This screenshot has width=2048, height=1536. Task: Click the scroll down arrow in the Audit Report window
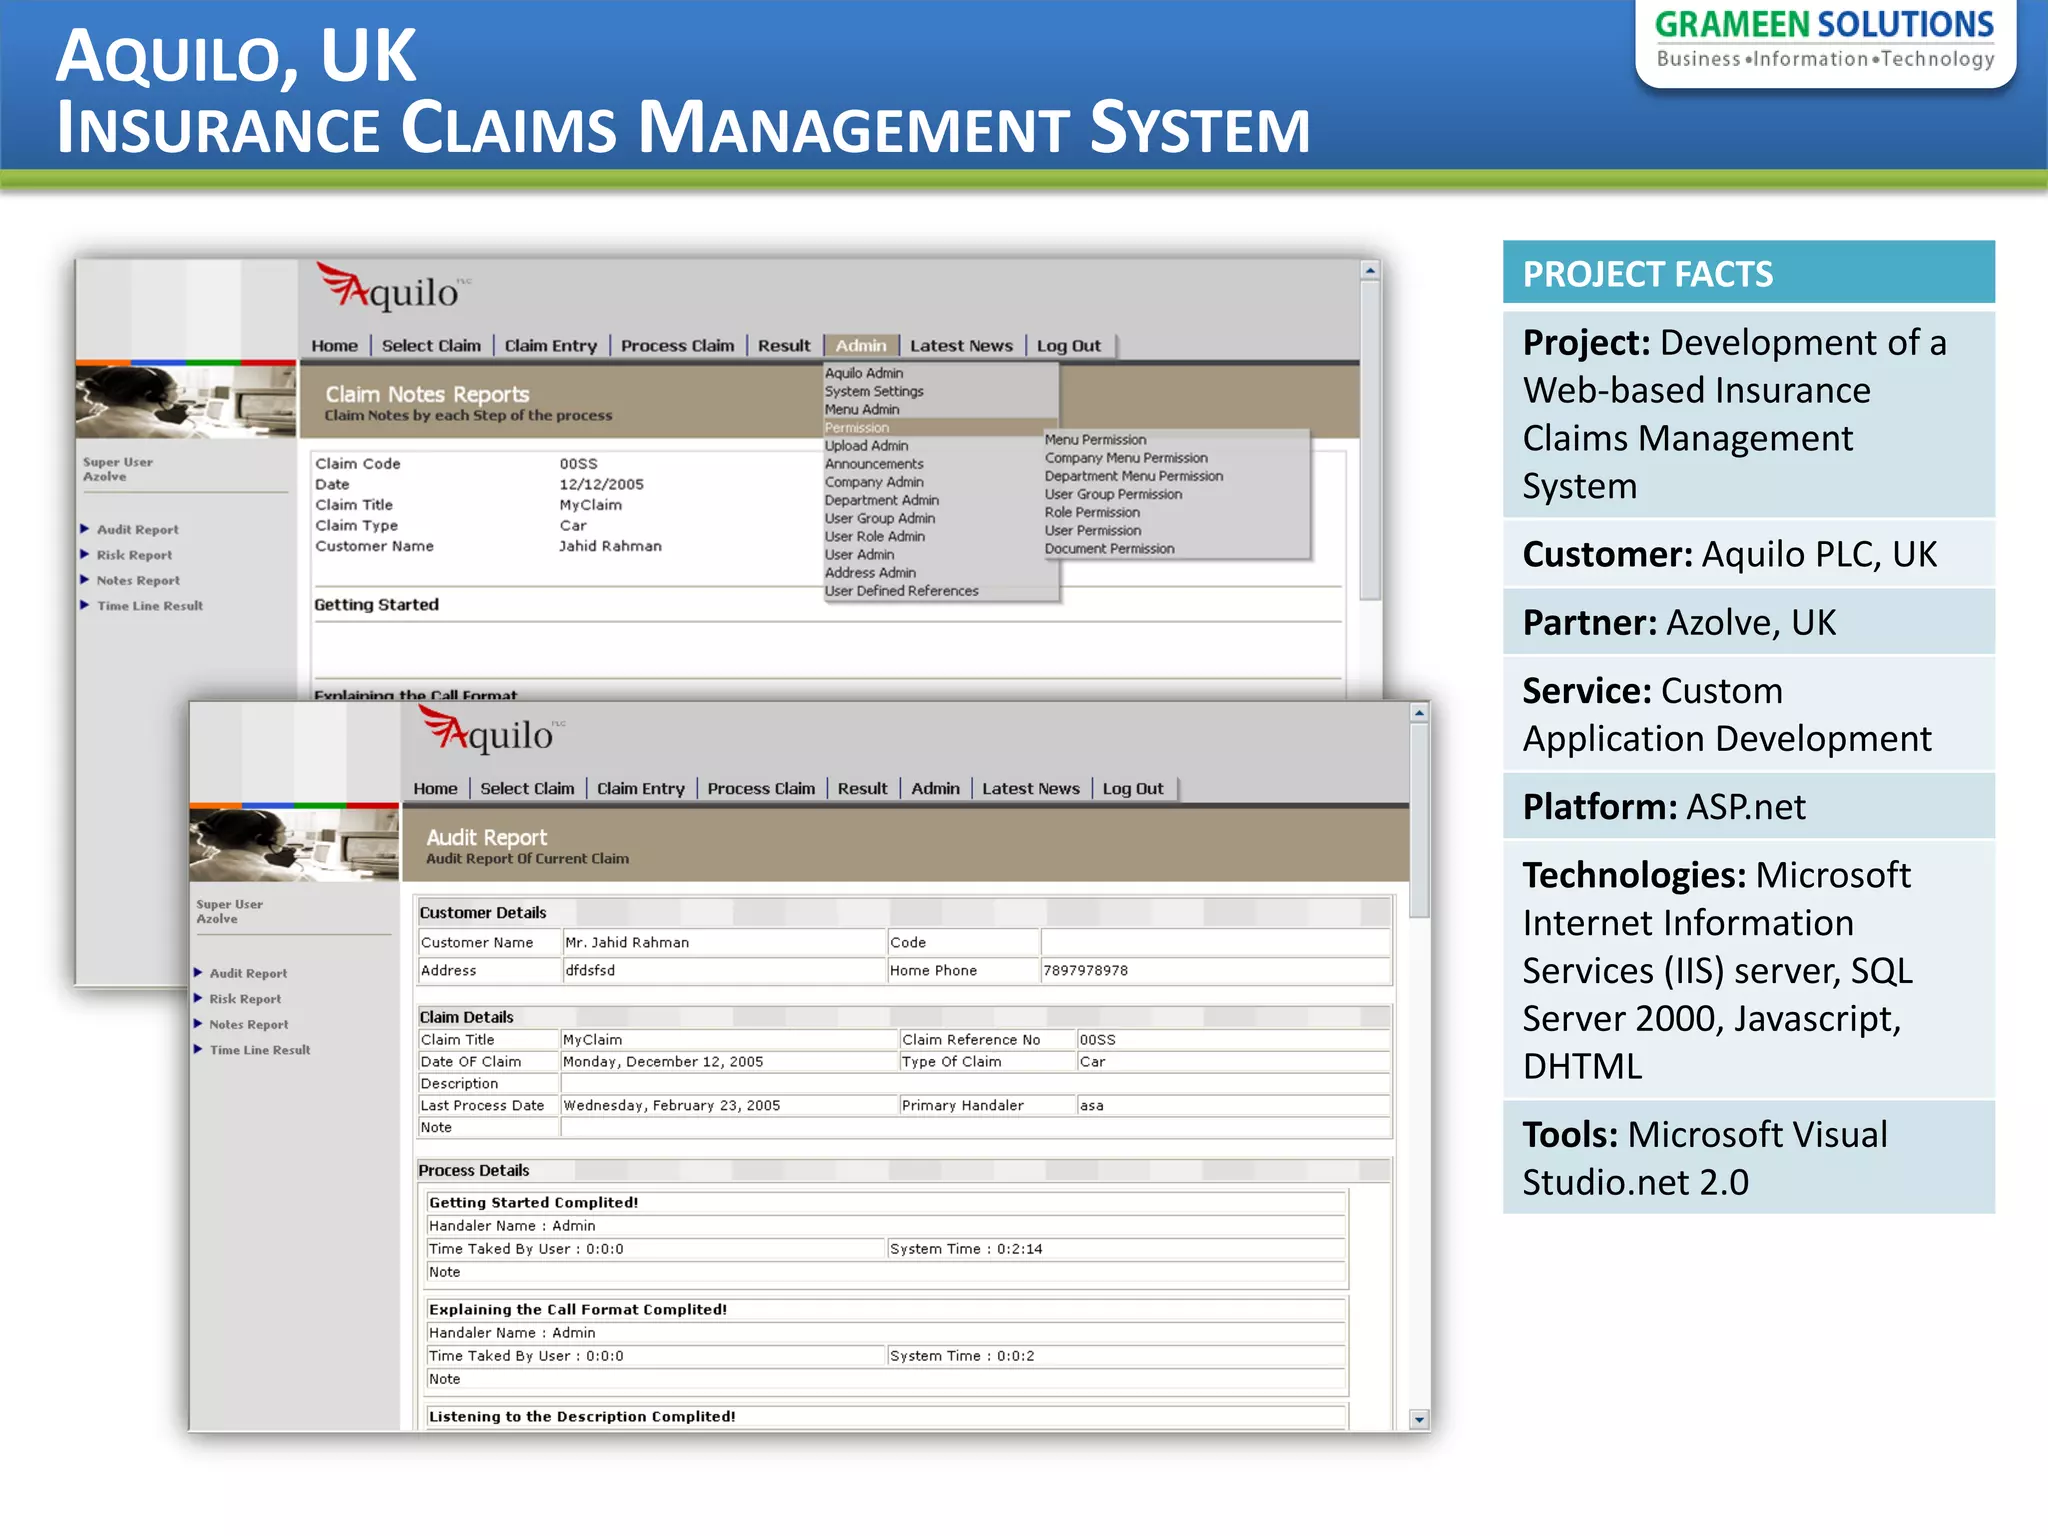[x=1419, y=1419]
